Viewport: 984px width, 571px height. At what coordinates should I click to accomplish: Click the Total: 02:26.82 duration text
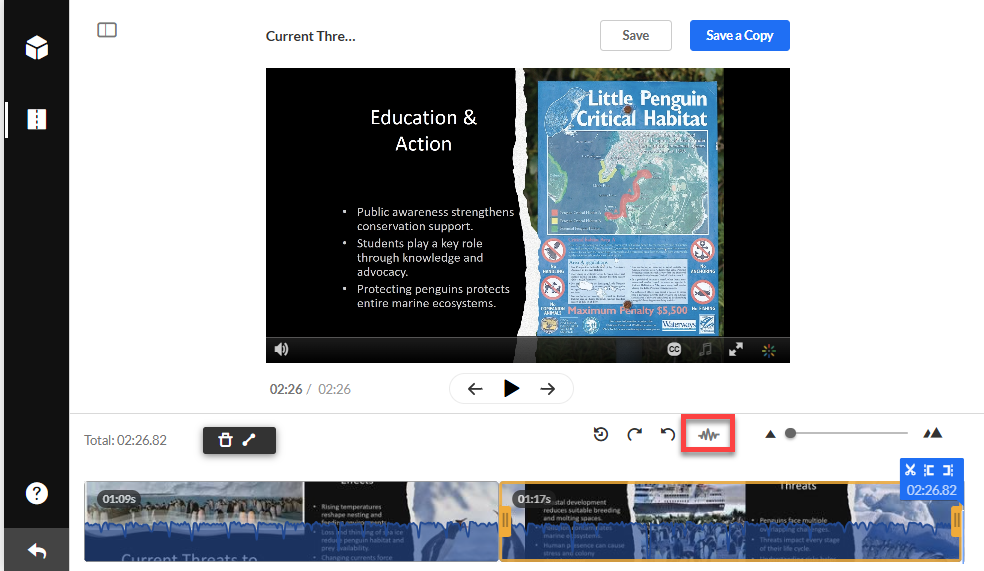pyautogui.click(x=126, y=440)
